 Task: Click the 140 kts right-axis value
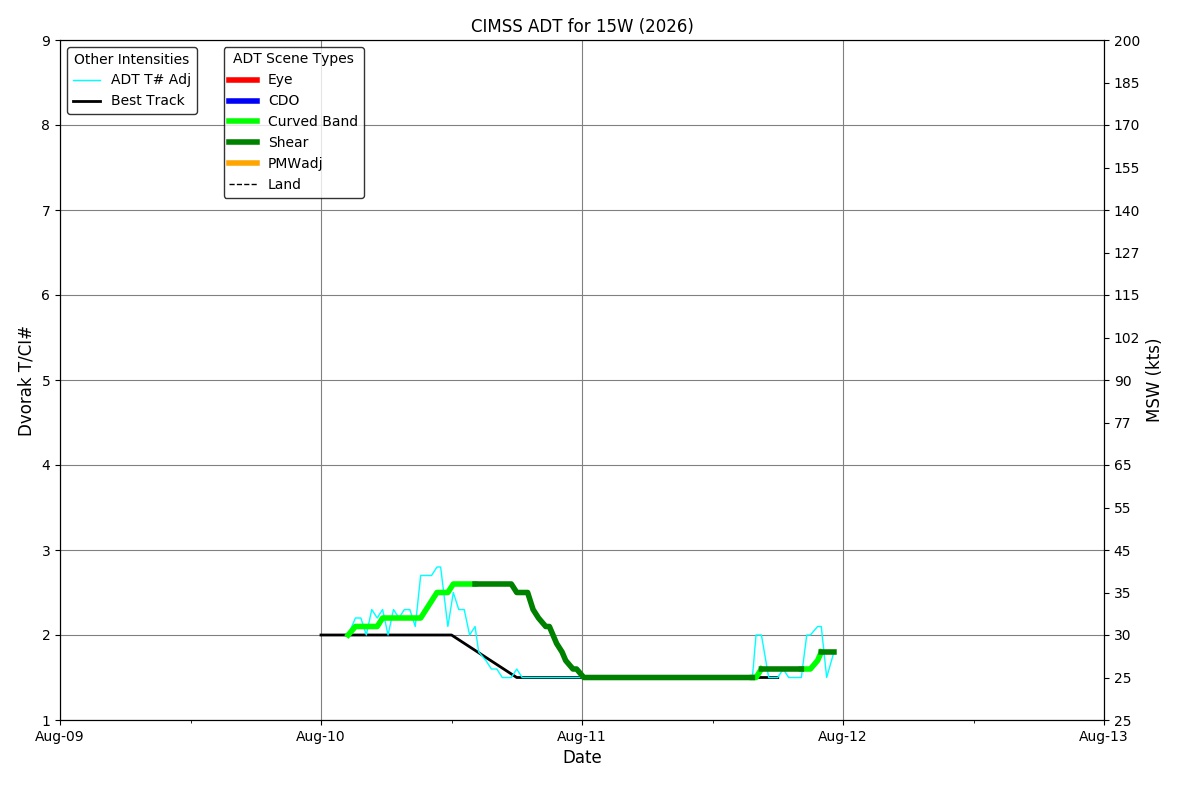(x=1126, y=211)
